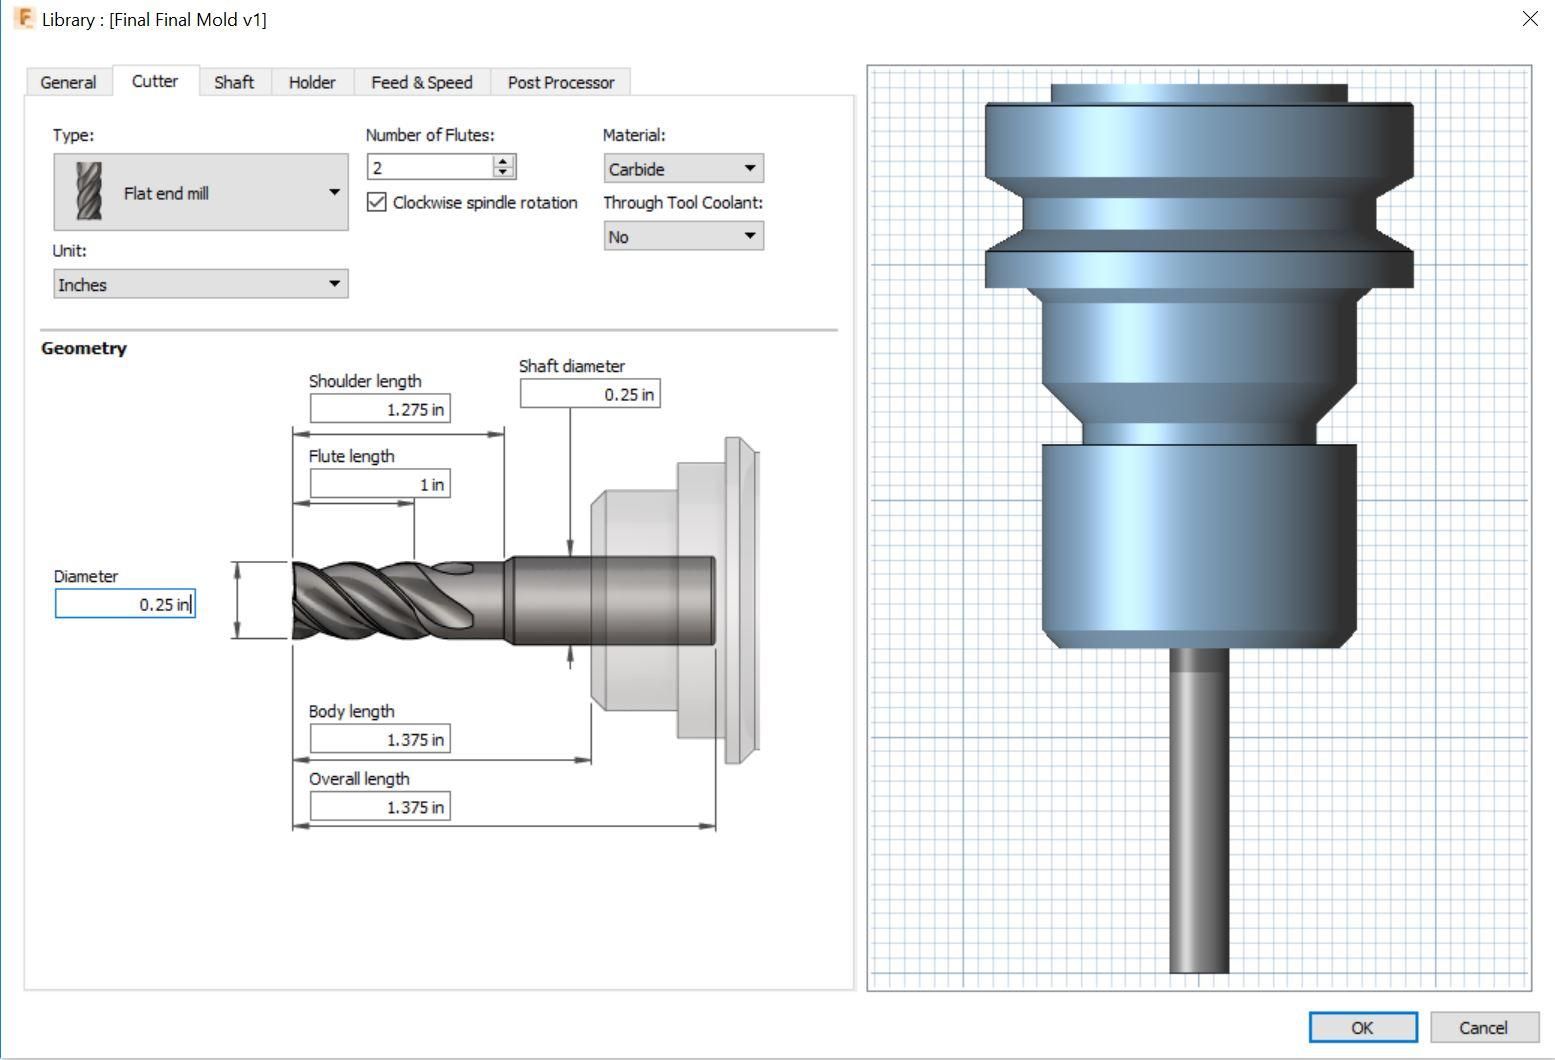Expand the Unit dropdown showing Inches

tap(200, 285)
